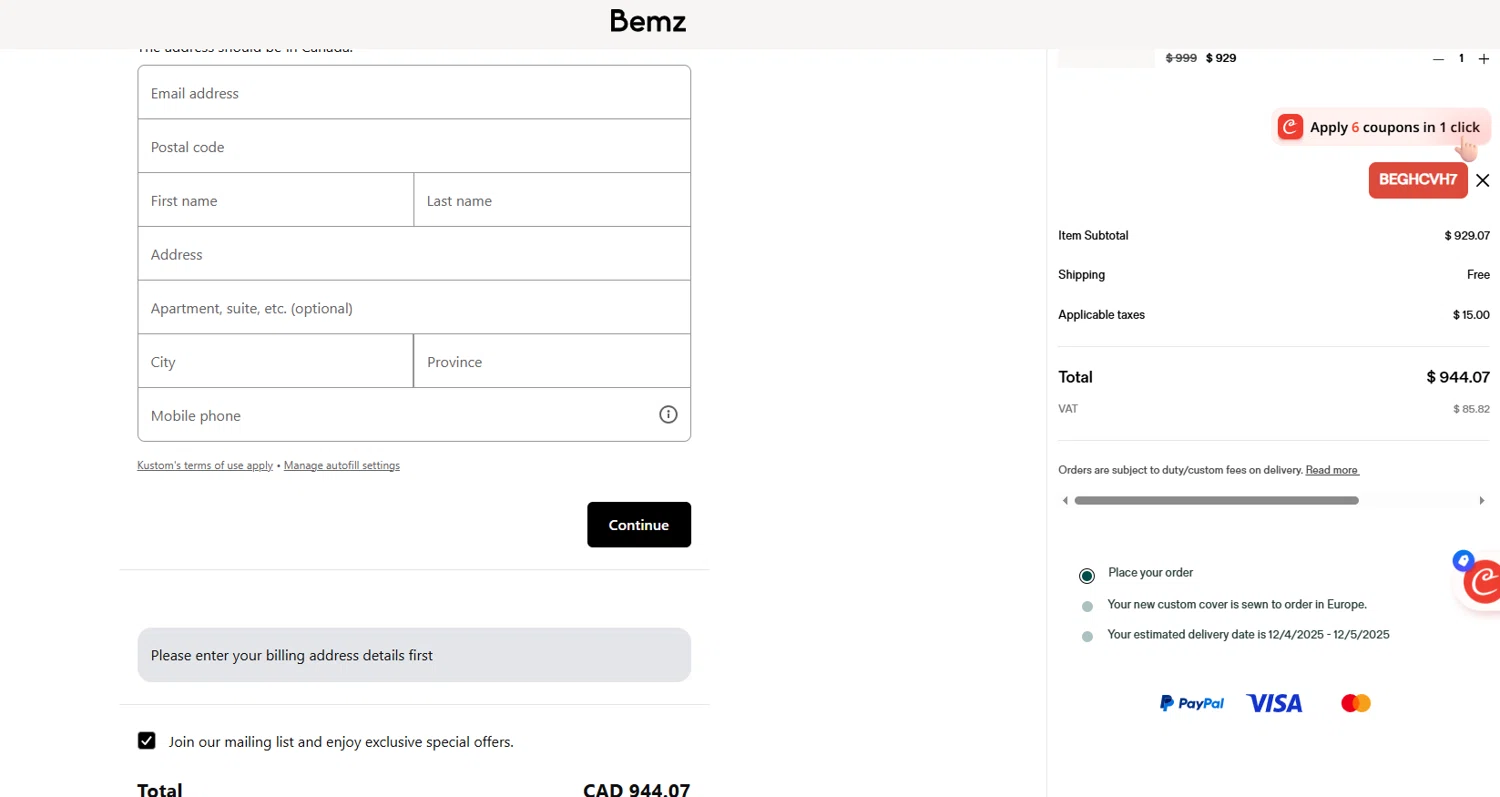Click the Apartment, suite optional field

[414, 308]
